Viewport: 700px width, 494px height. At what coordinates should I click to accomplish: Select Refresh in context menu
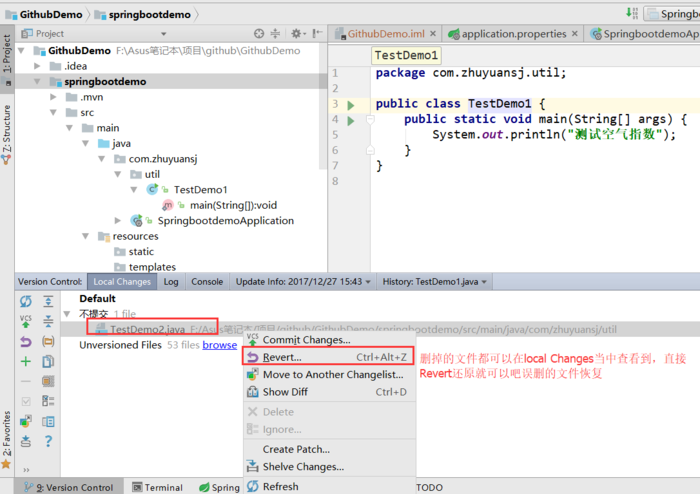(329, 486)
